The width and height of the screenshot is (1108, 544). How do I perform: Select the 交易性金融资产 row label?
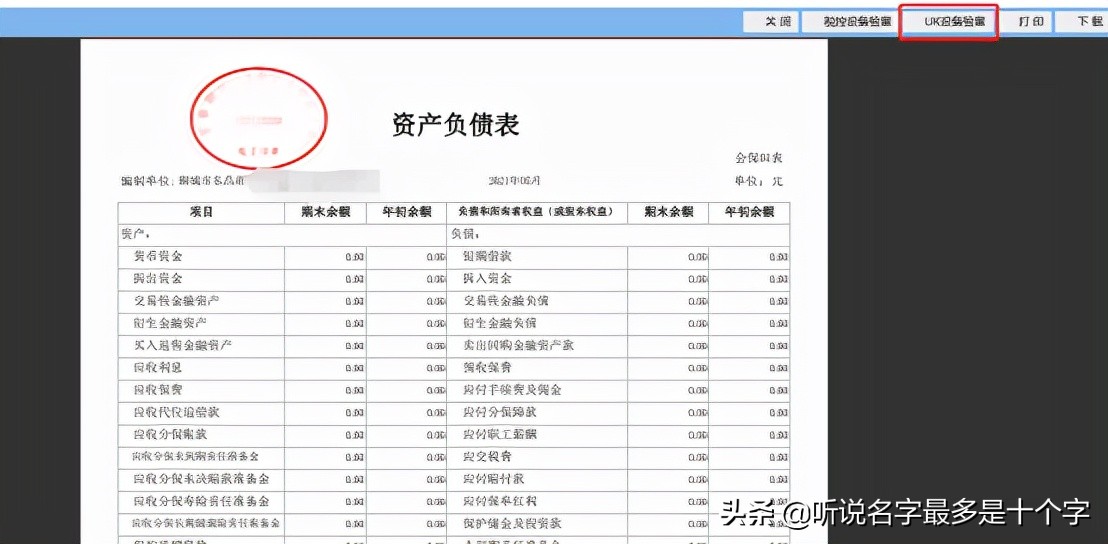[x=177, y=301]
